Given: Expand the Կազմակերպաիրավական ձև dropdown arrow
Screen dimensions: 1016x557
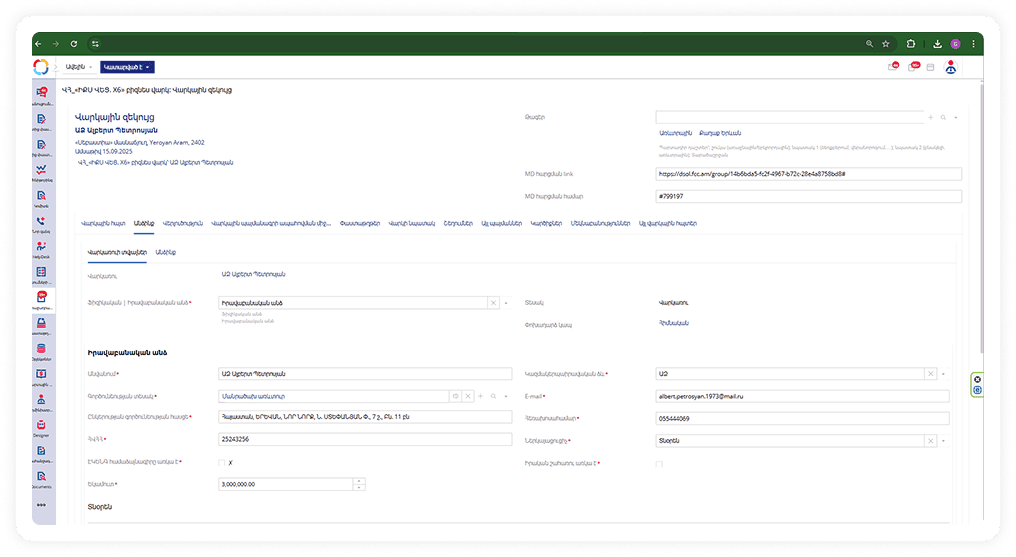Looking at the screenshot, I should click(x=943, y=374).
